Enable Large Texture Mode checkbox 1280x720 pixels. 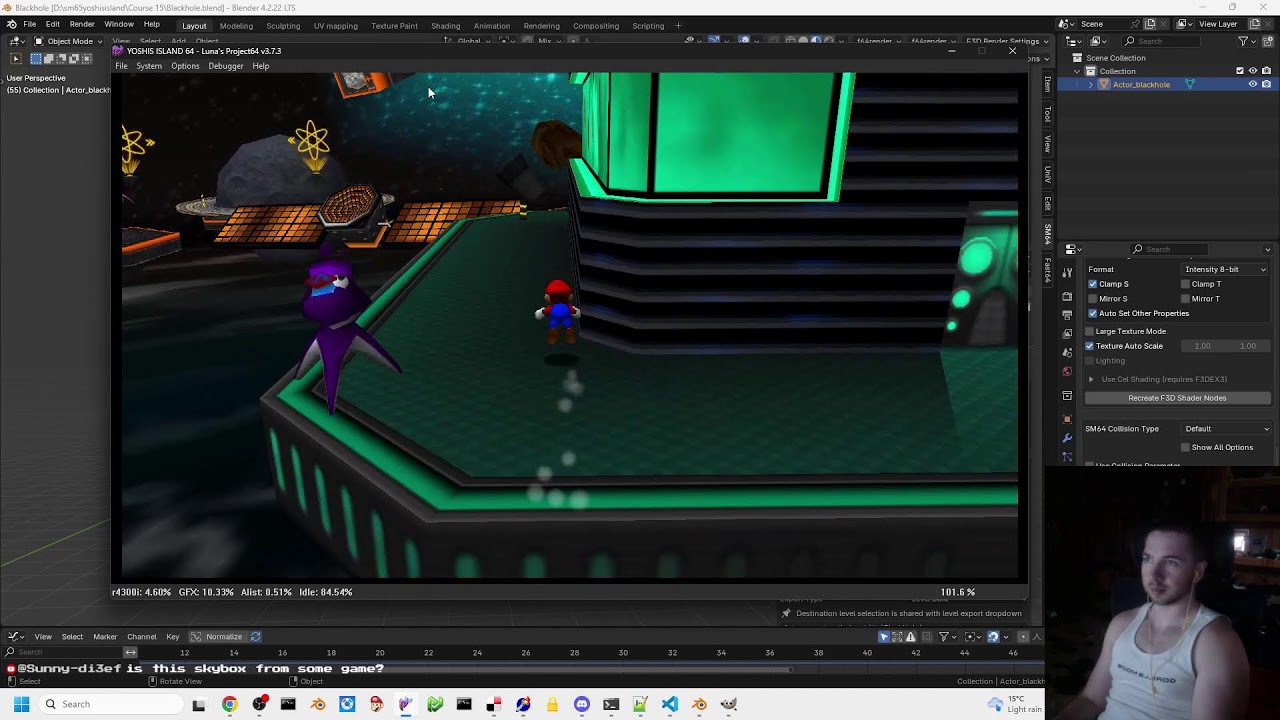tap(1090, 331)
